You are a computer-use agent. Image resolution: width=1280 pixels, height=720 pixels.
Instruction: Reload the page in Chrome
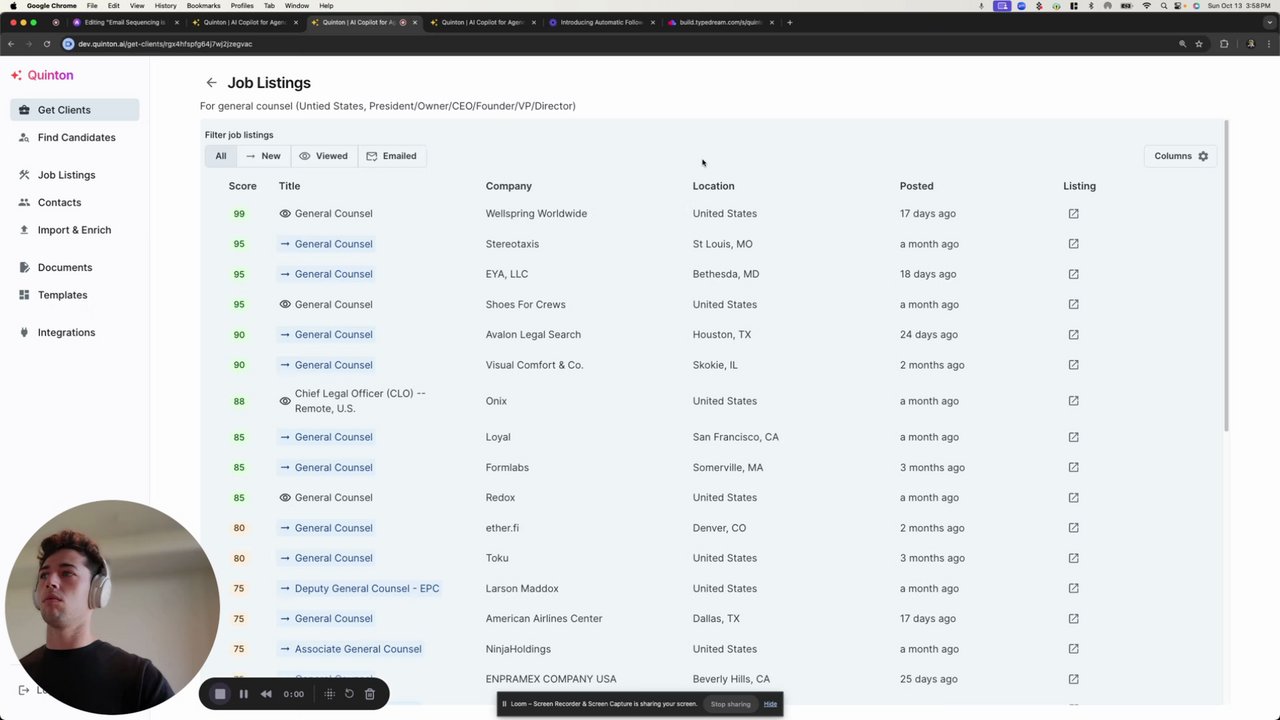pyautogui.click(x=46, y=44)
